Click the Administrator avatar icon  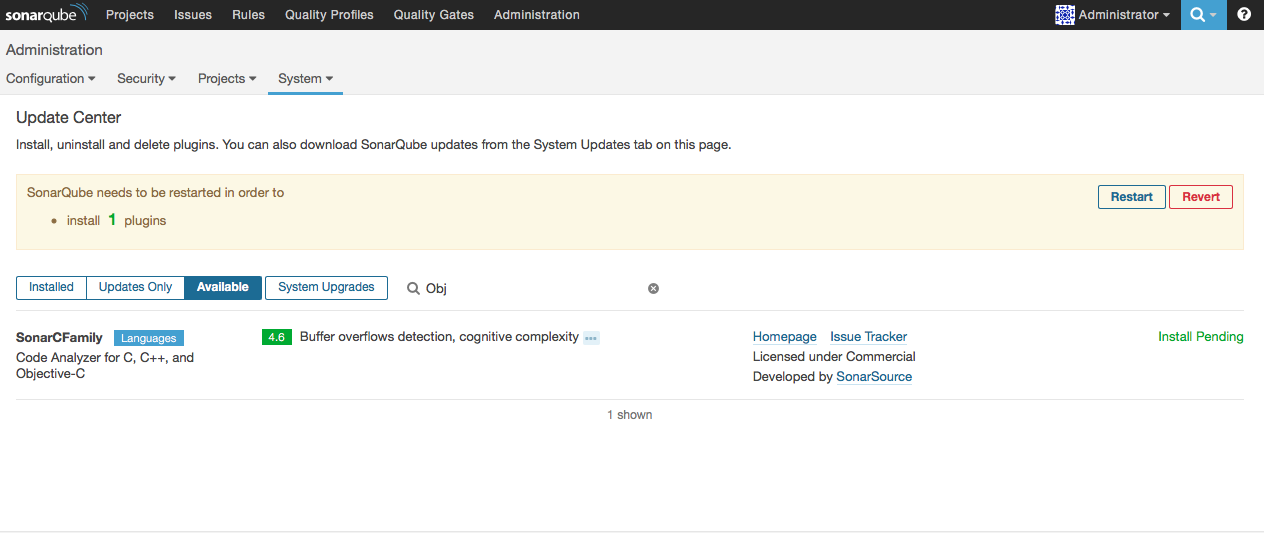1065,15
